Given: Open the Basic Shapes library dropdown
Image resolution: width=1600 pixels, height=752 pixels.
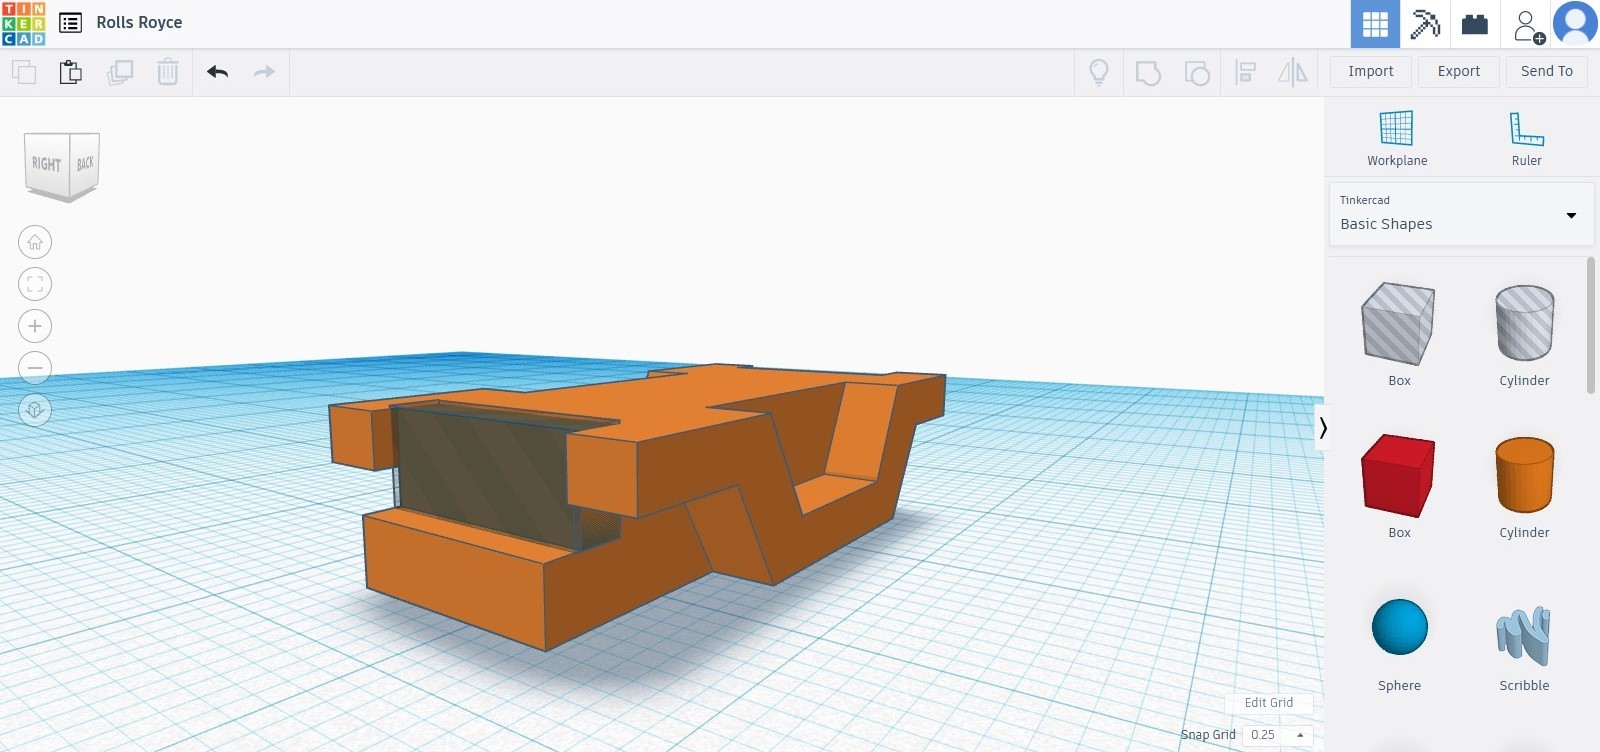Looking at the screenshot, I should 1461,213.
